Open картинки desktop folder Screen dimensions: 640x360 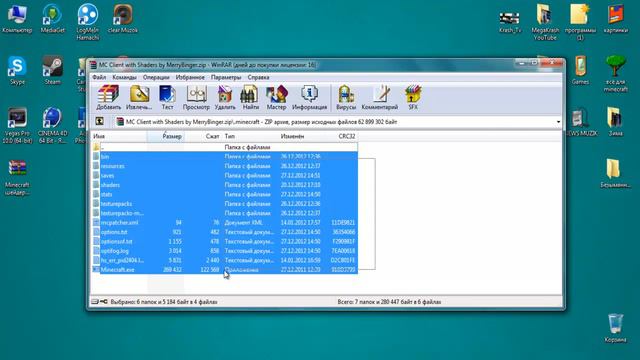pos(616,19)
